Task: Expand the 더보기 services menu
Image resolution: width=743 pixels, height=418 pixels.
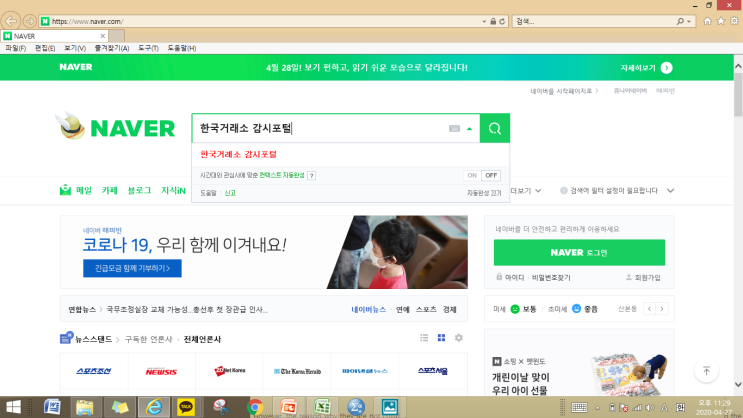Action: tap(526, 191)
